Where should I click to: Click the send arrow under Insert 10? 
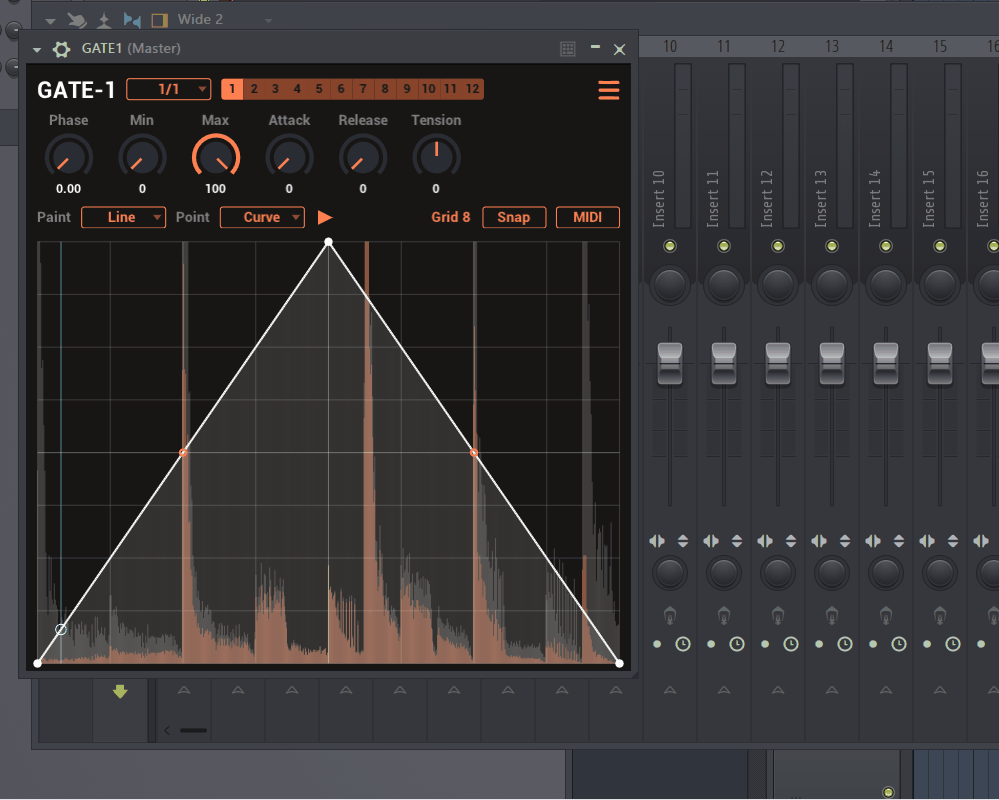click(670, 690)
